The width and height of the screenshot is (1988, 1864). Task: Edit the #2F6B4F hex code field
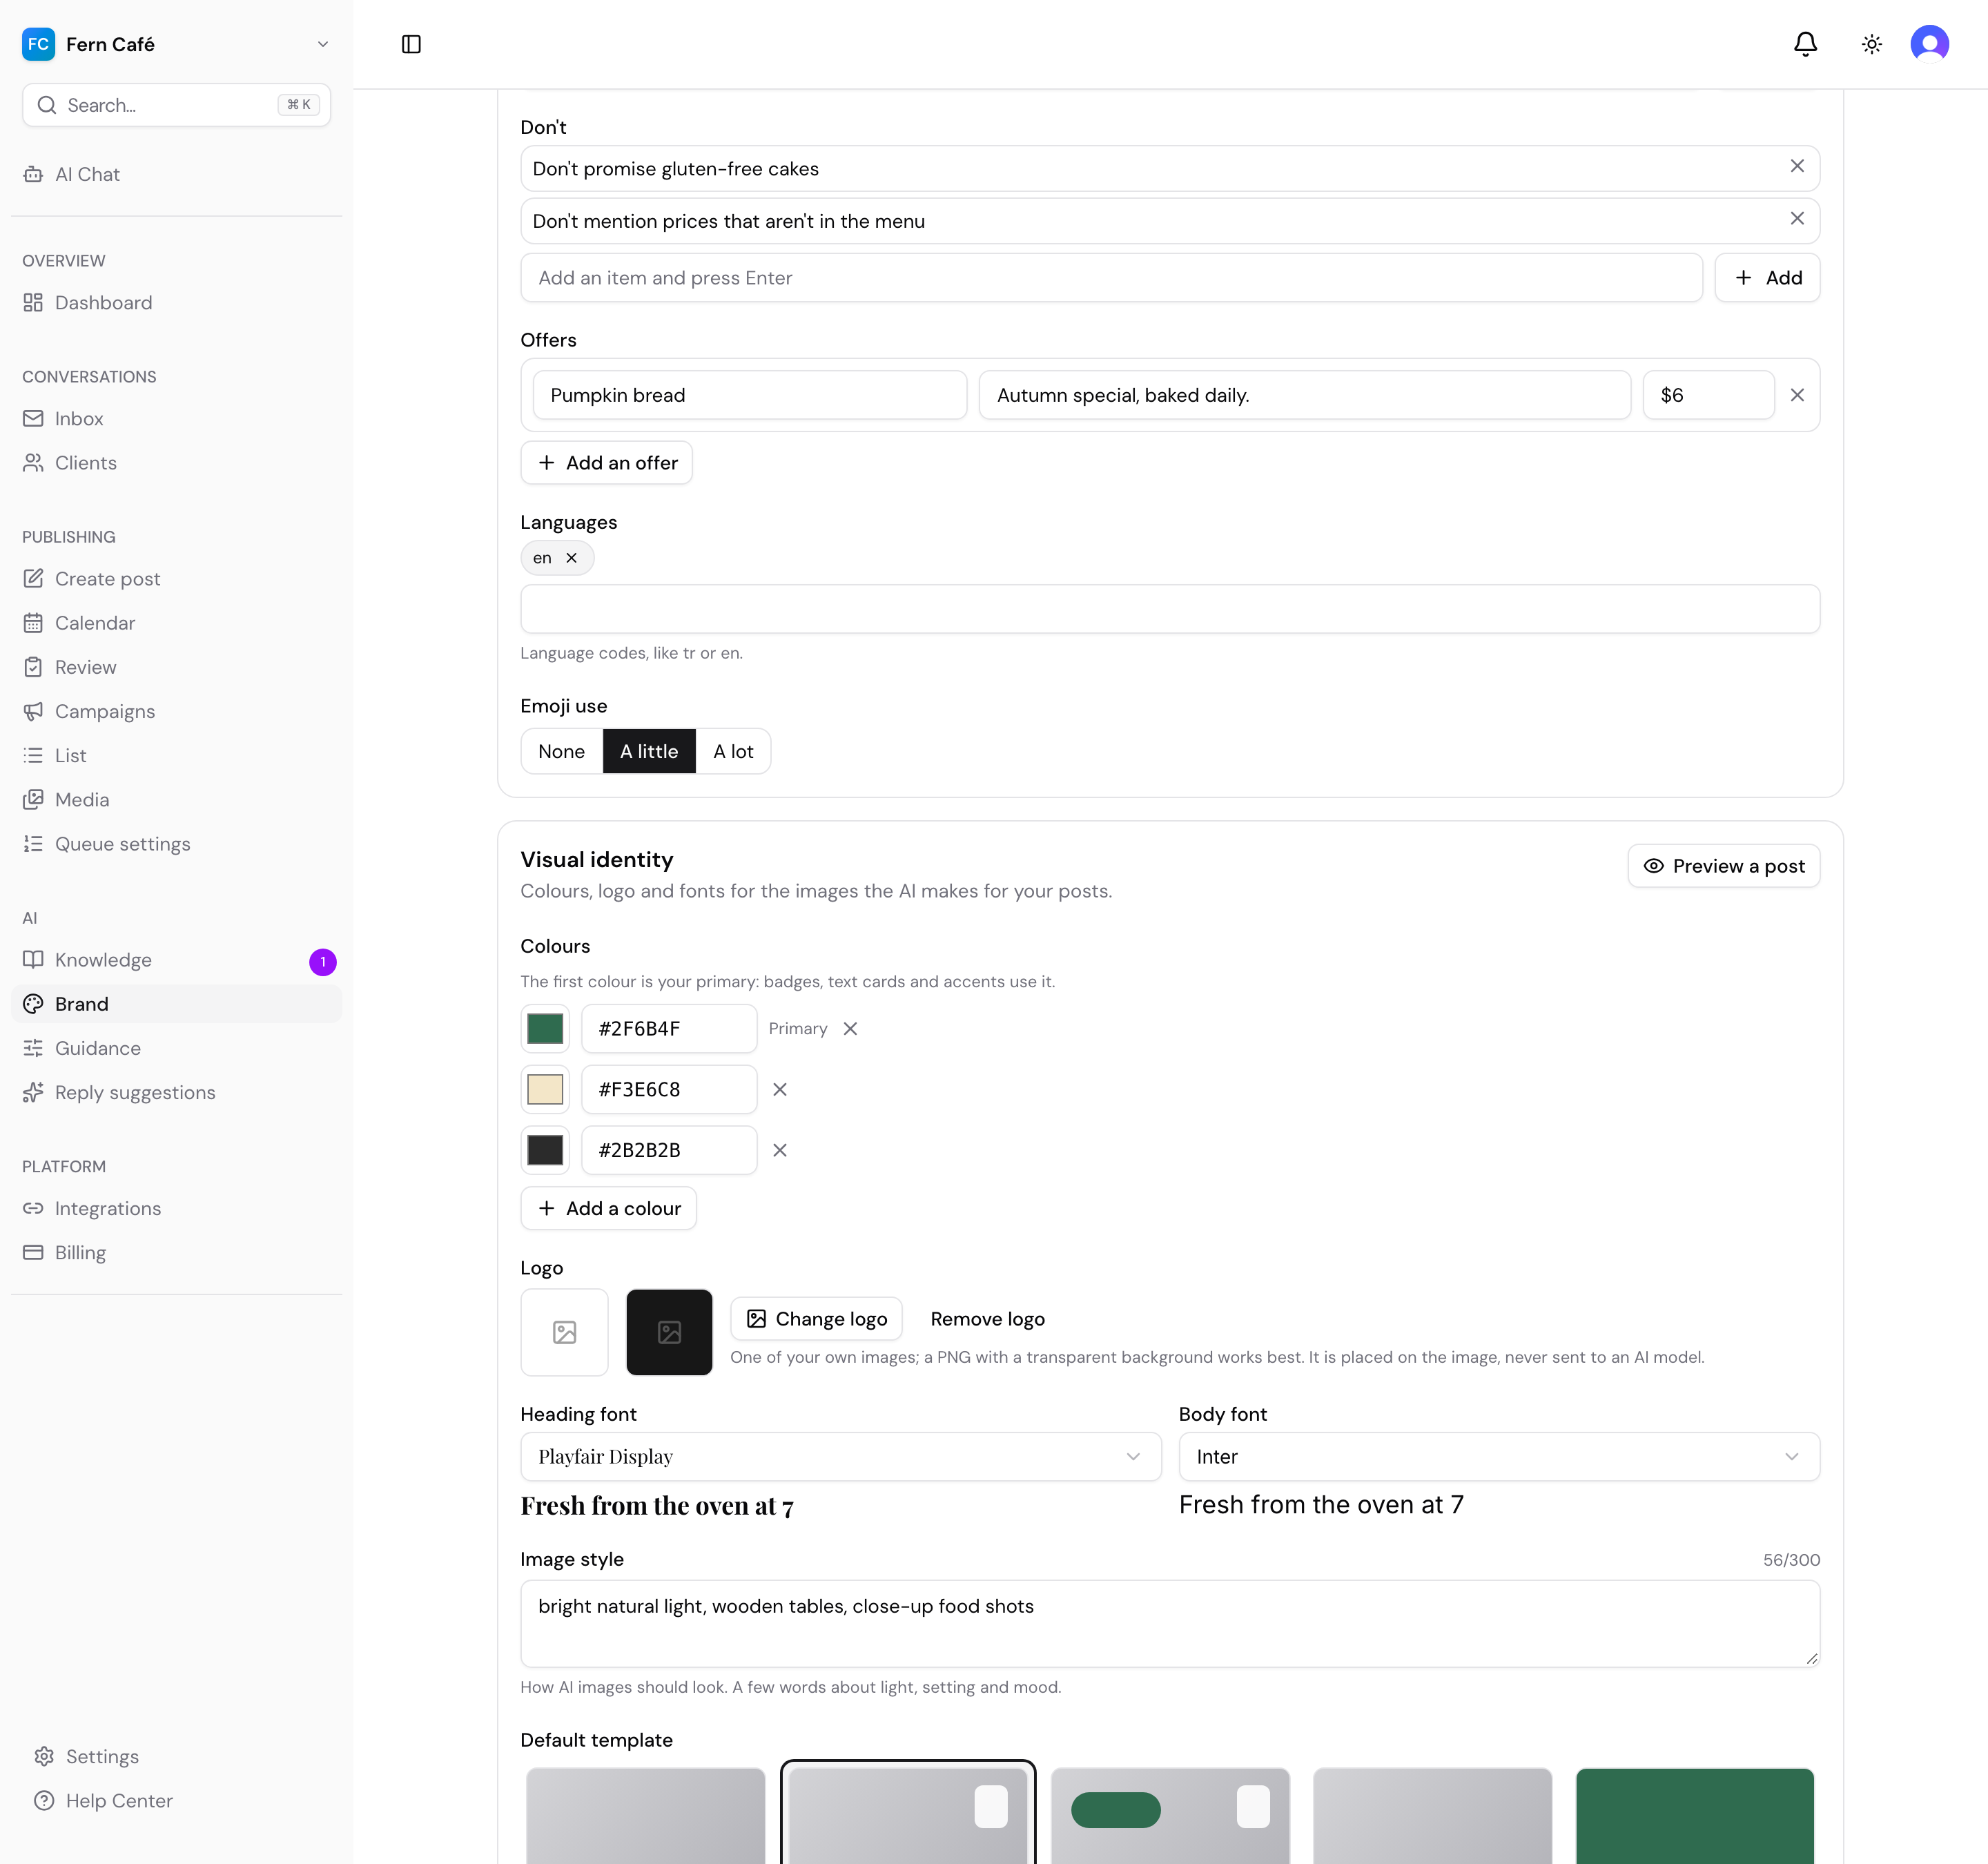(669, 1028)
